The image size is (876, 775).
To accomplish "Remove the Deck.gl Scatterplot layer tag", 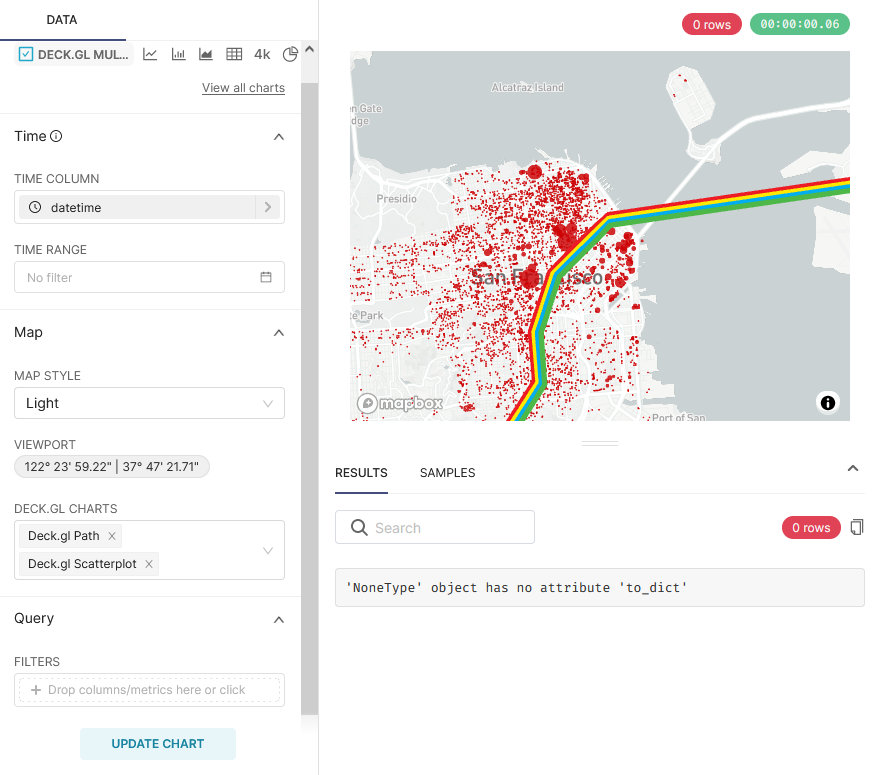I will [x=149, y=564].
